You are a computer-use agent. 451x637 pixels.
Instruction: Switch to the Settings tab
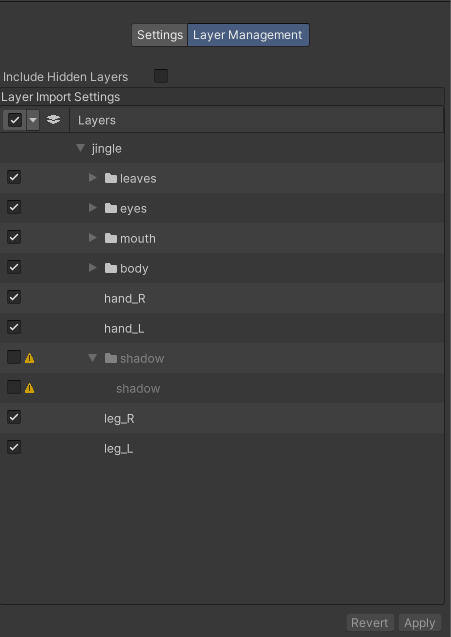[x=160, y=35]
